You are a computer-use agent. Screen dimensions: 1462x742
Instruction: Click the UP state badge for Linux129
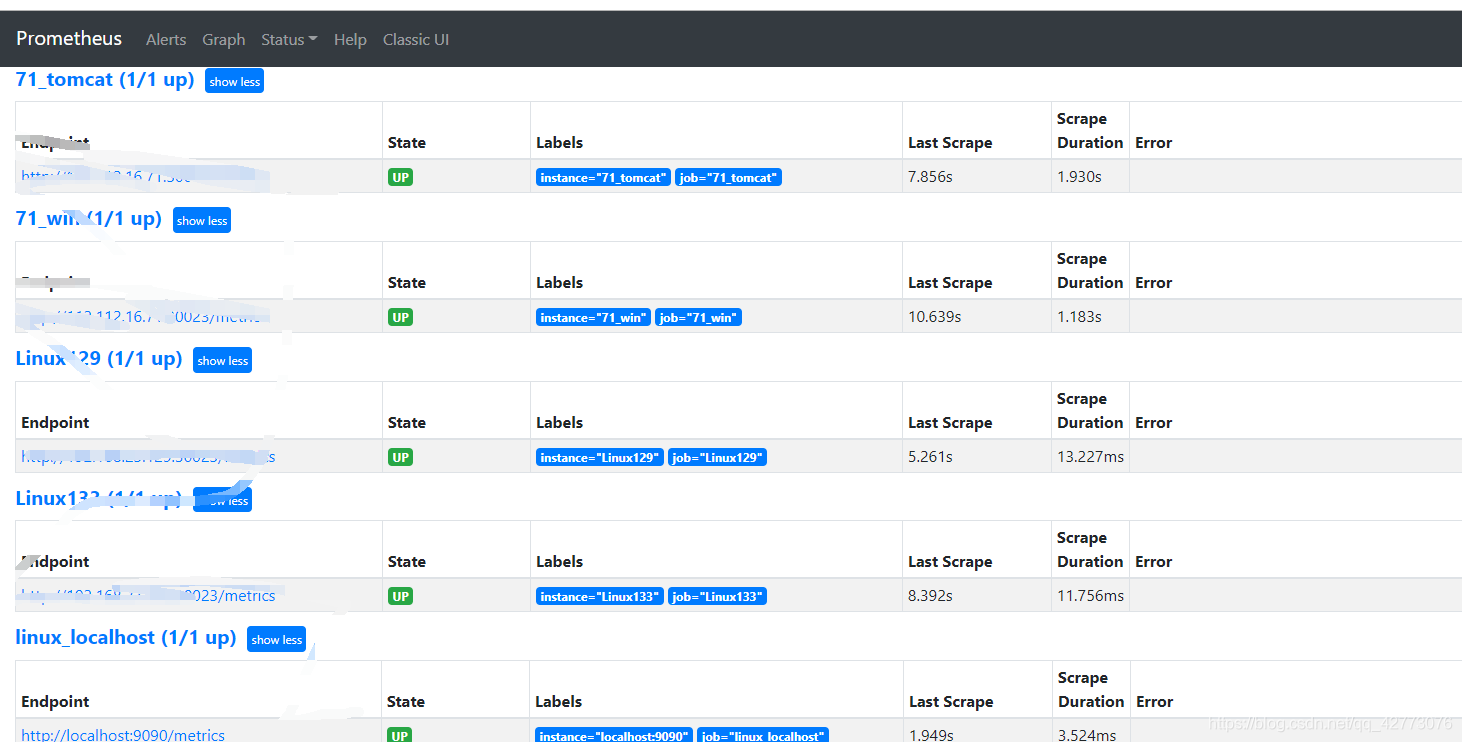click(x=400, y=457)
